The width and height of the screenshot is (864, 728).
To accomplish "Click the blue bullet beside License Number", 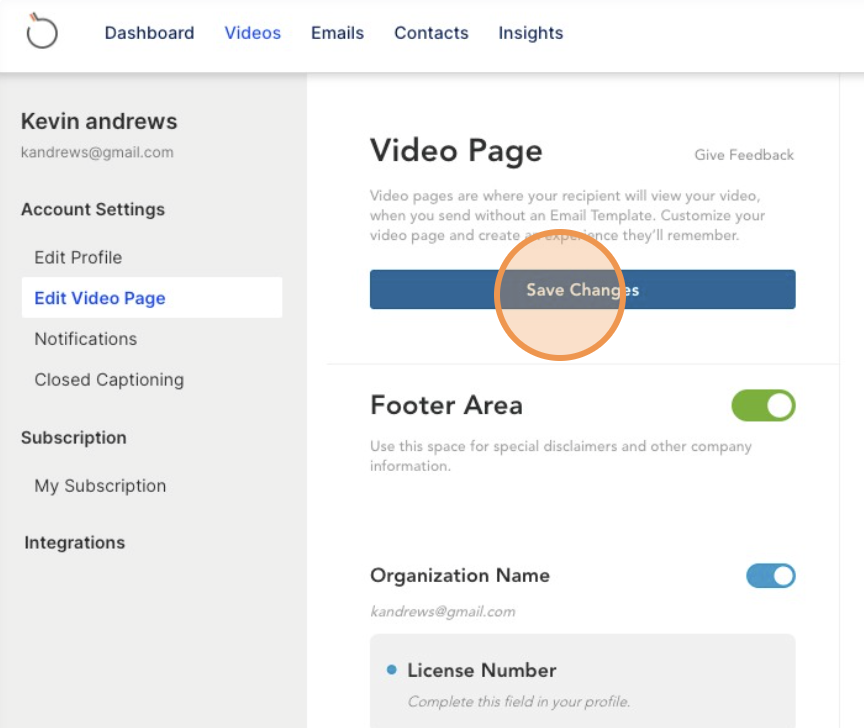I will 392,670.
